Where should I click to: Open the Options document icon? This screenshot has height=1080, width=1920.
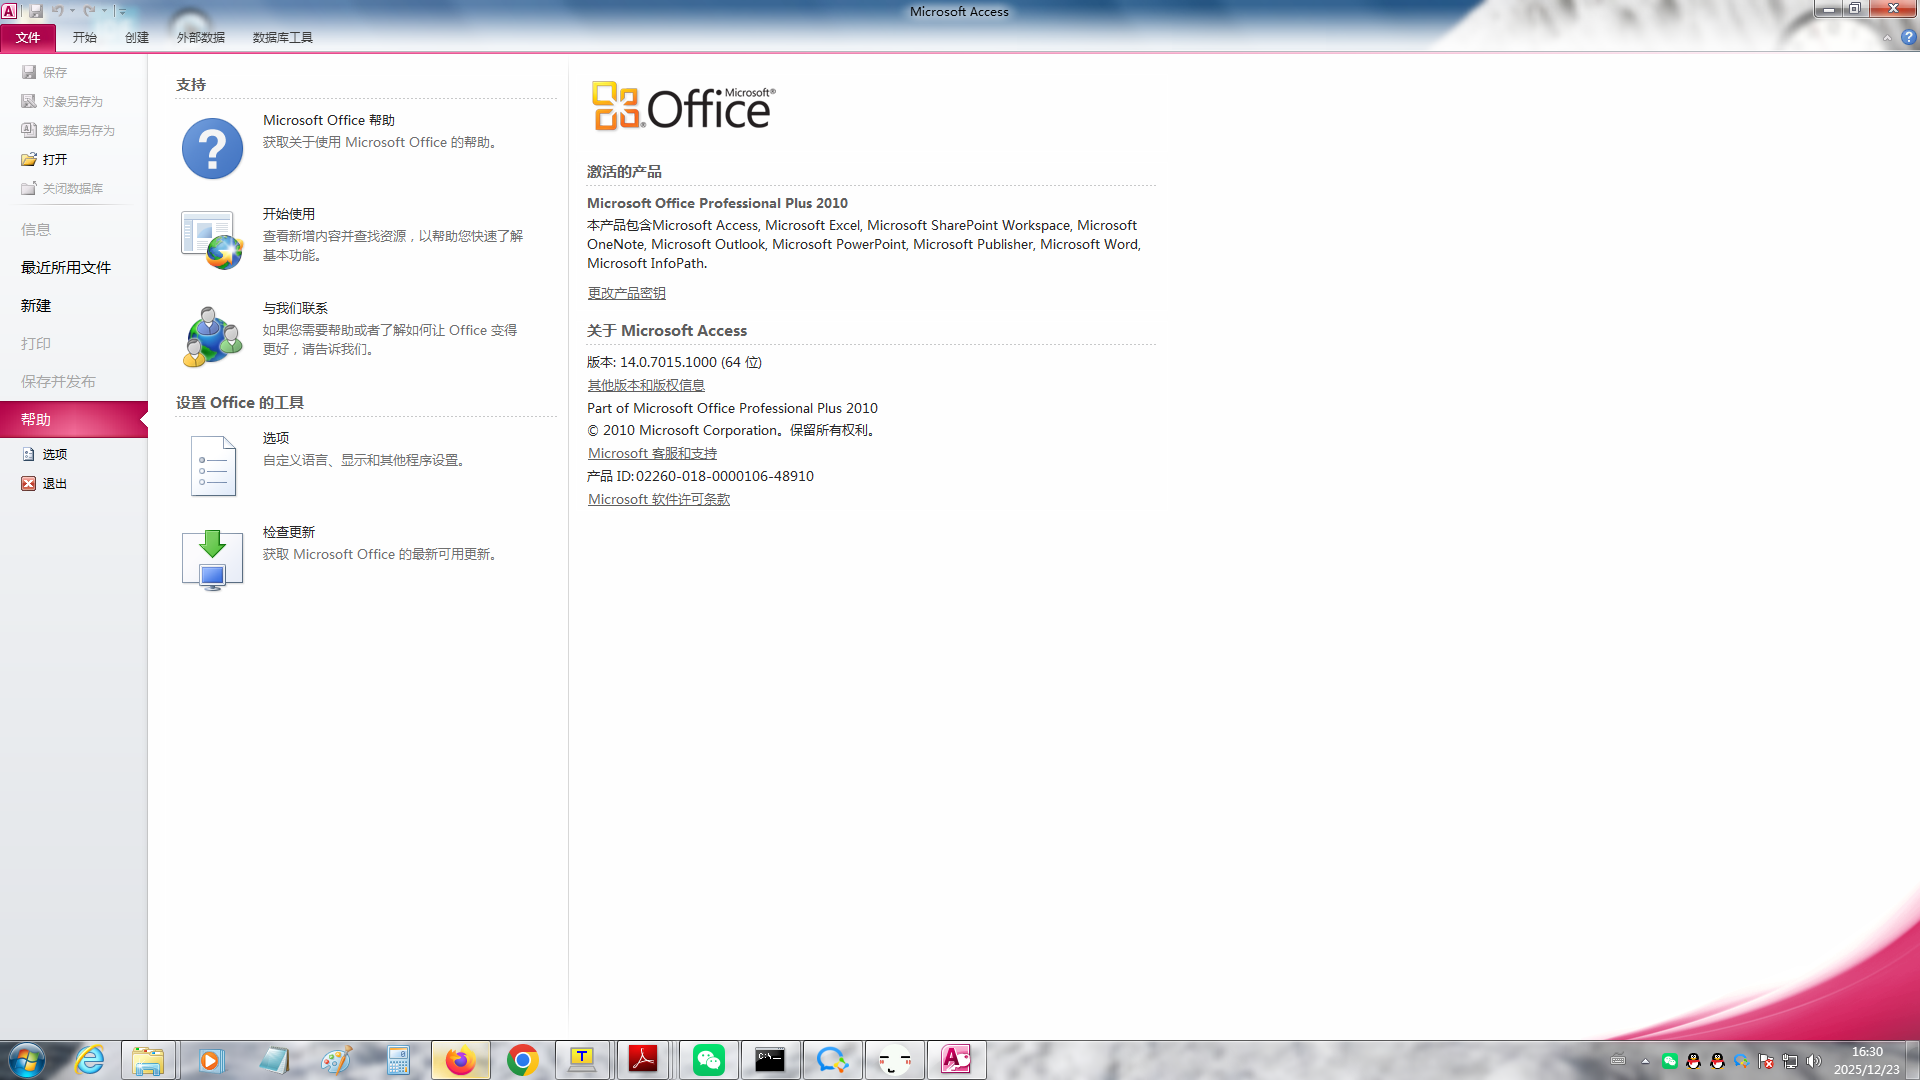click(212, 466)
